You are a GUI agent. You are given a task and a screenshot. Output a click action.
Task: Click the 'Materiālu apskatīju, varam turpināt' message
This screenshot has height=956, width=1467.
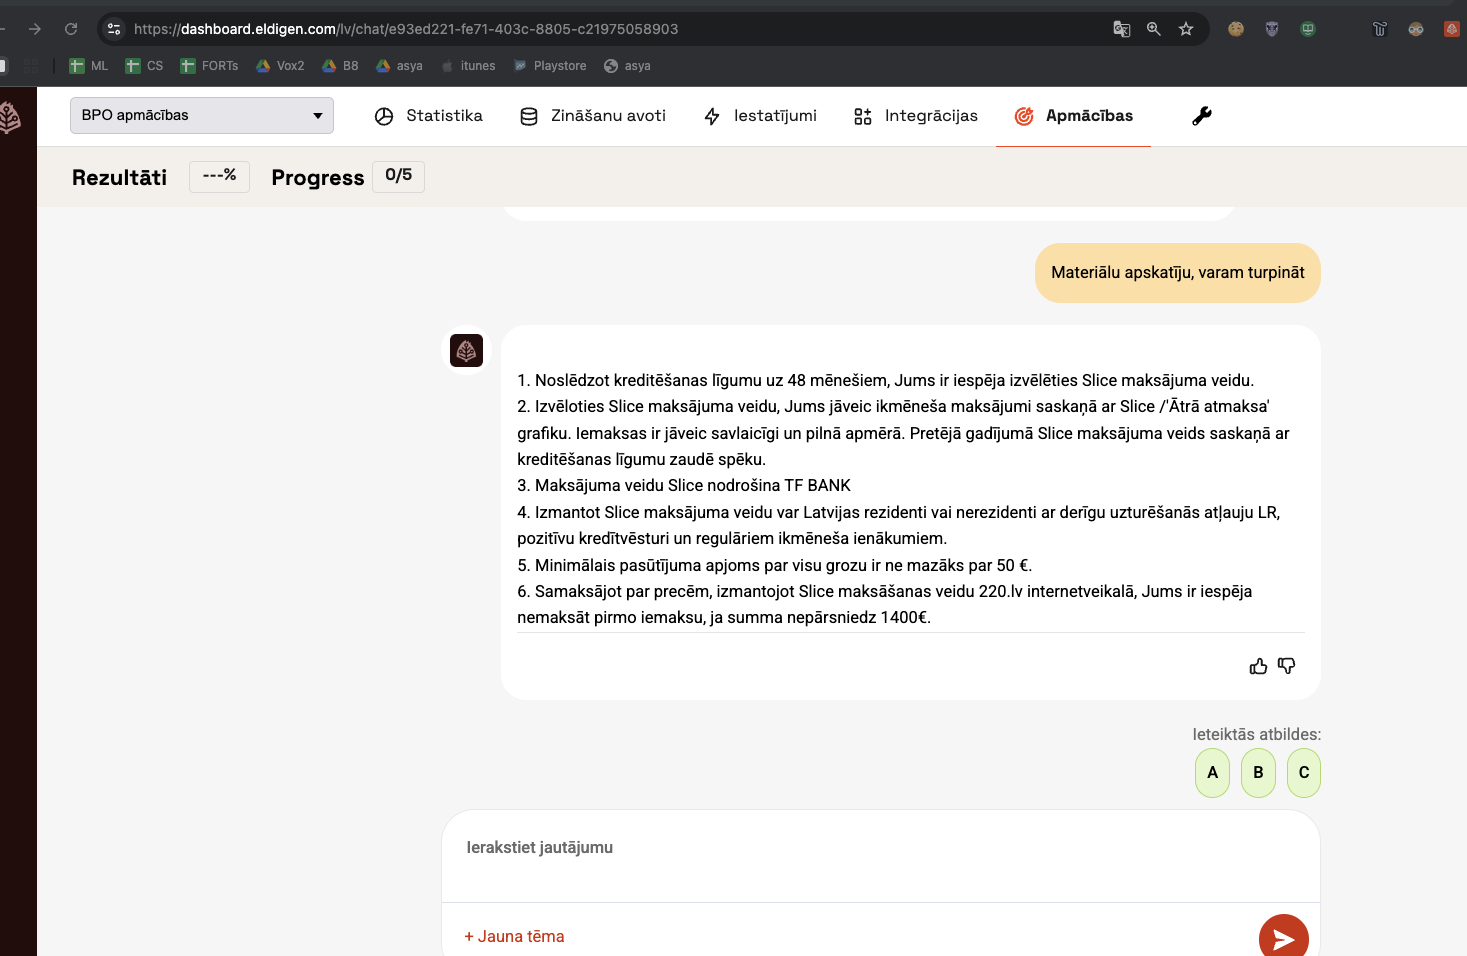(x=1178, y=273)
